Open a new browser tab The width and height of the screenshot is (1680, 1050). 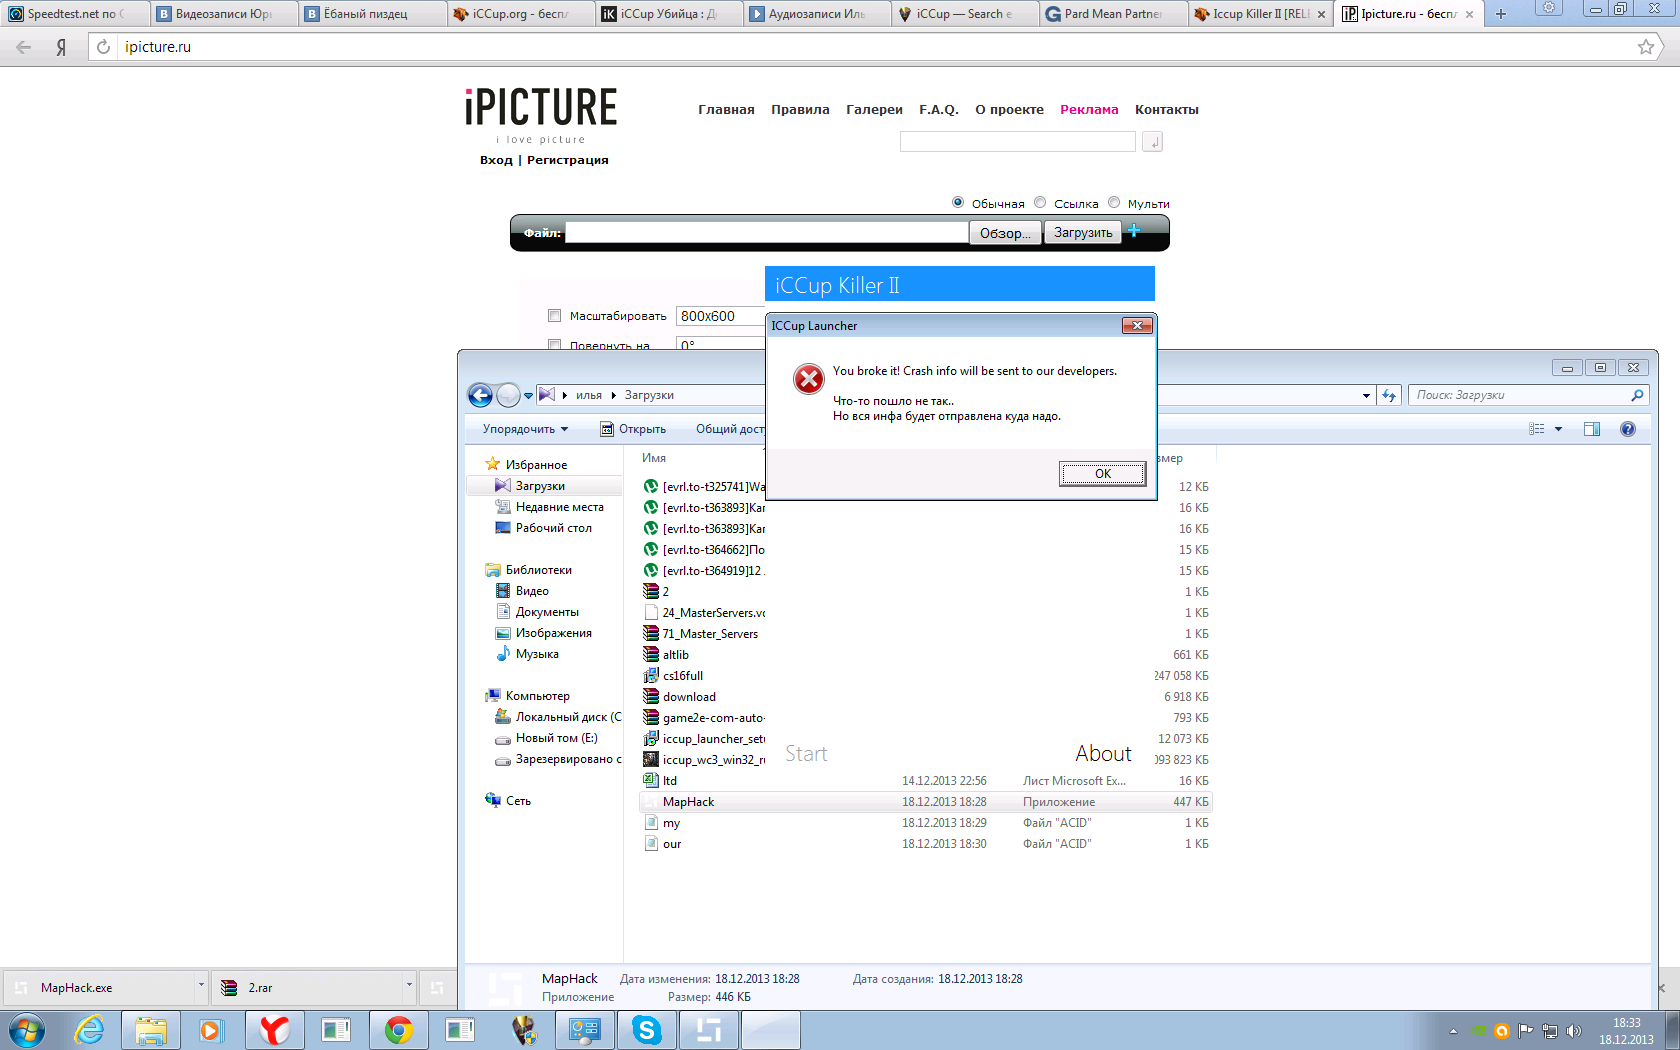click(x=1500, y=14)
